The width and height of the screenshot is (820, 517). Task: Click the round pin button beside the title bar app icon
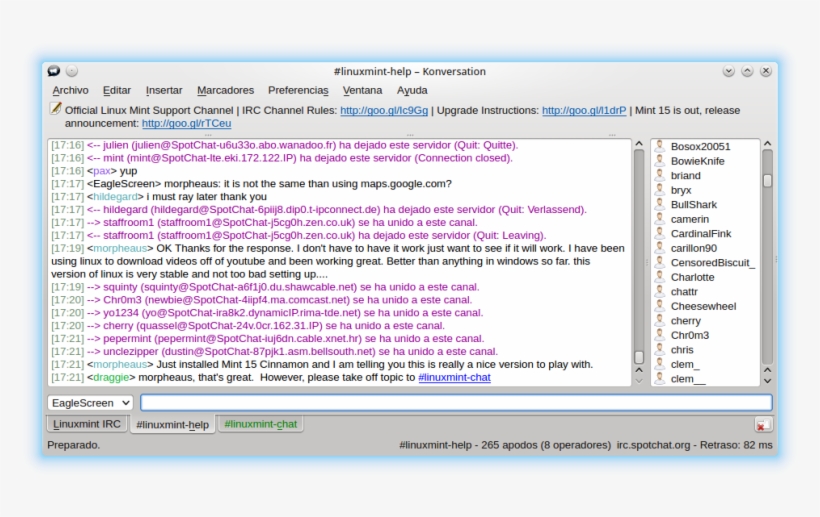(x=72, y=71)
